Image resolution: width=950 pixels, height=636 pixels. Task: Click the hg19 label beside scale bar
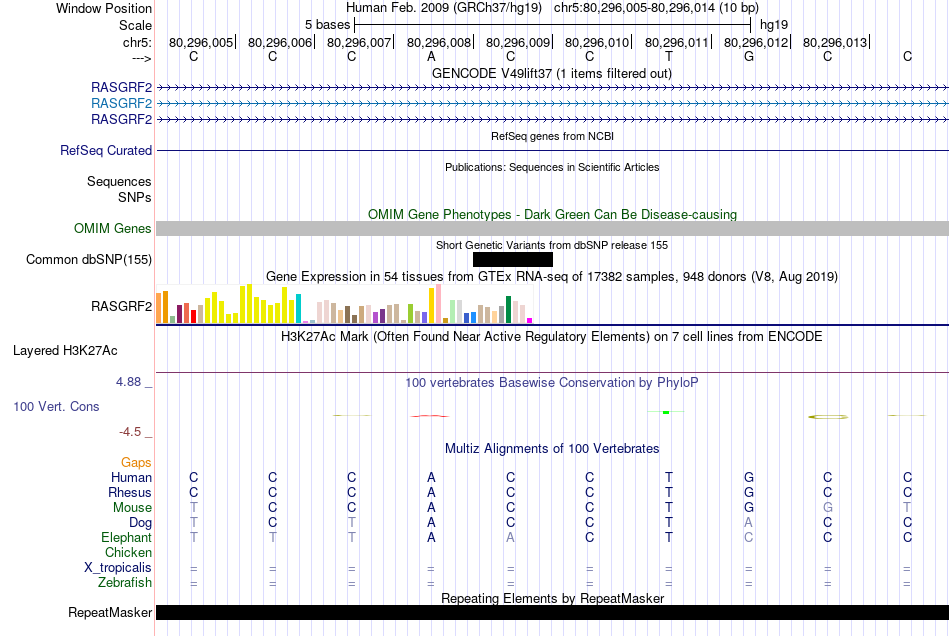774,25
